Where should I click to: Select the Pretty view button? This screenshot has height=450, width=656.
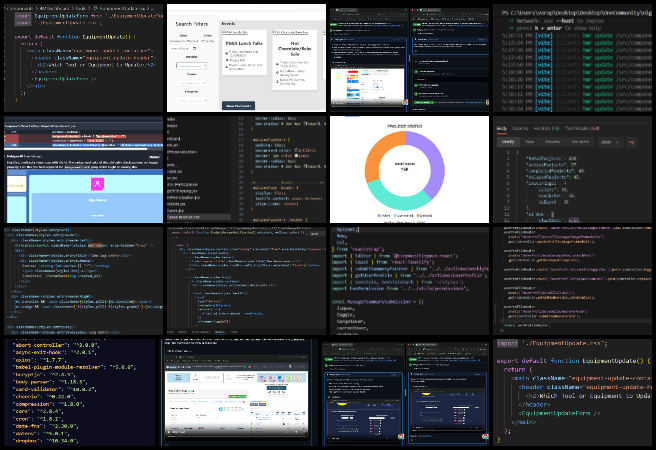point(507,142)
